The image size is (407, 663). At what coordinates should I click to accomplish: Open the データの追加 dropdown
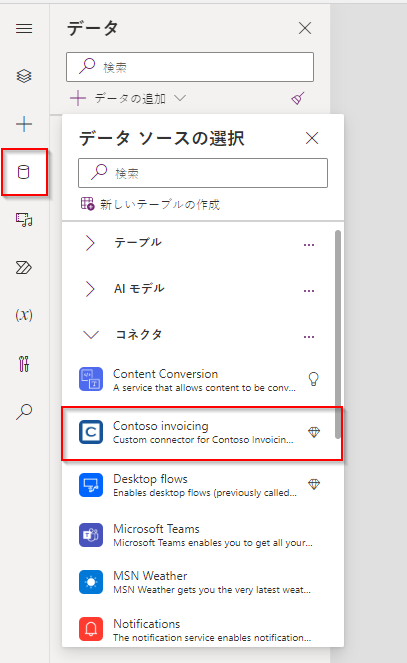tap(128, 99)
